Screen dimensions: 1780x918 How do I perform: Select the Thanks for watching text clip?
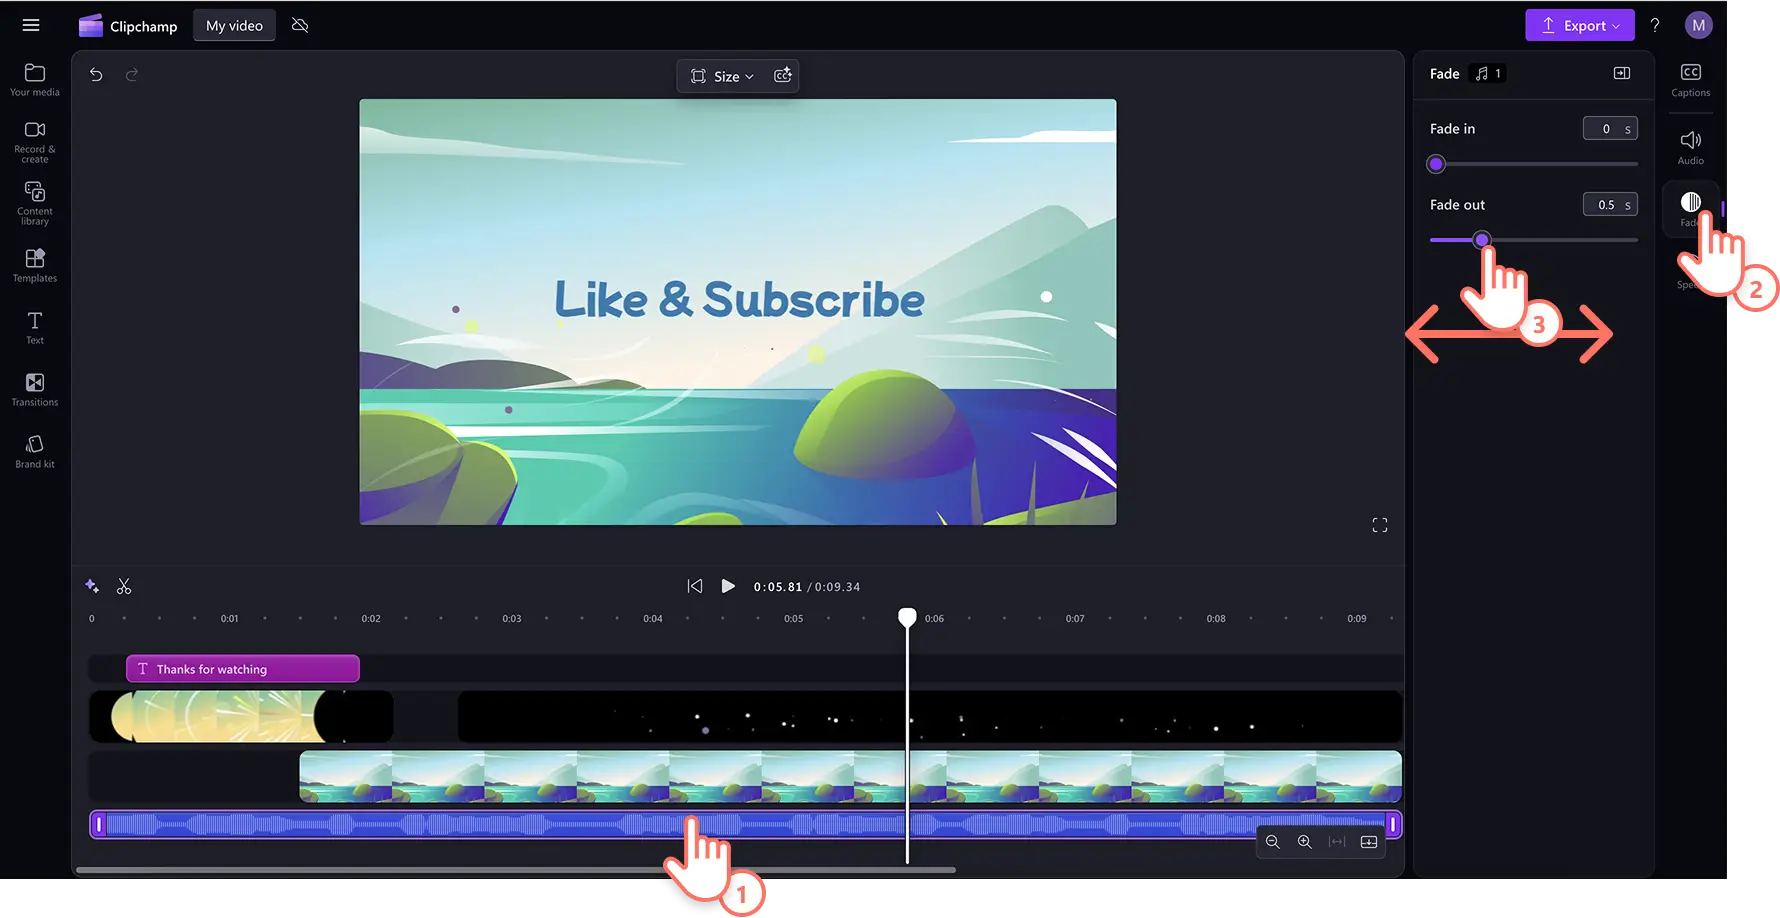tap(243, 669)
